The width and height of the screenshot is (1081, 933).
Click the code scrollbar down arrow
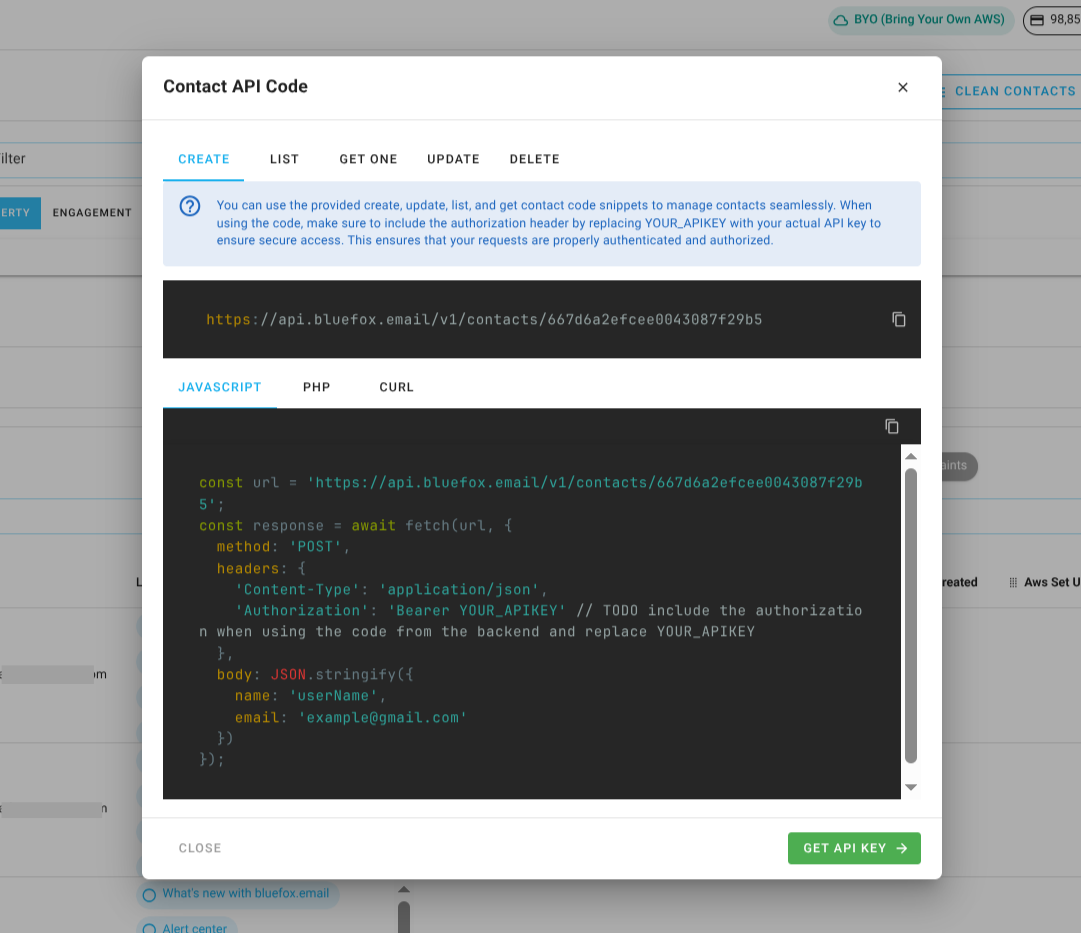coord(911,787)
